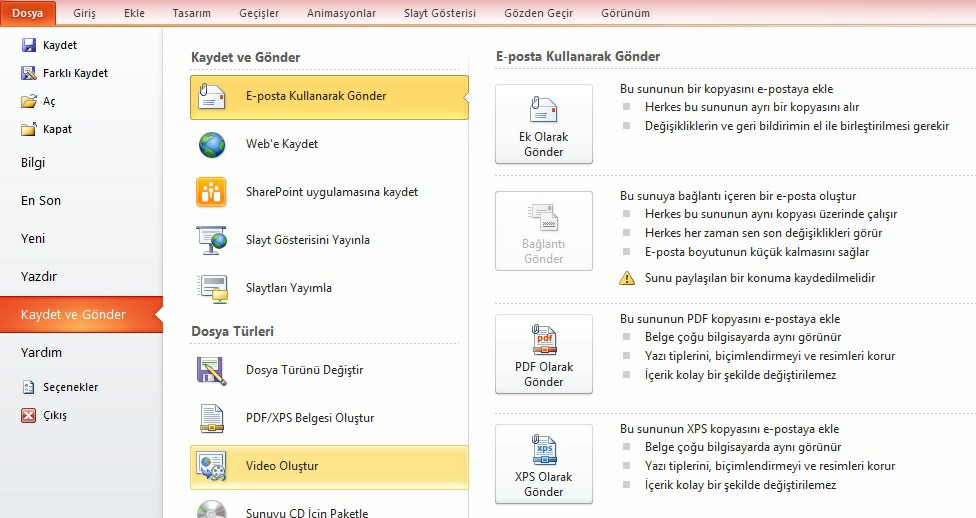Switch to the Animasyonlar tab
Image resolution: width=976 pixels, height=518 pixels.
tap(341, 13)
